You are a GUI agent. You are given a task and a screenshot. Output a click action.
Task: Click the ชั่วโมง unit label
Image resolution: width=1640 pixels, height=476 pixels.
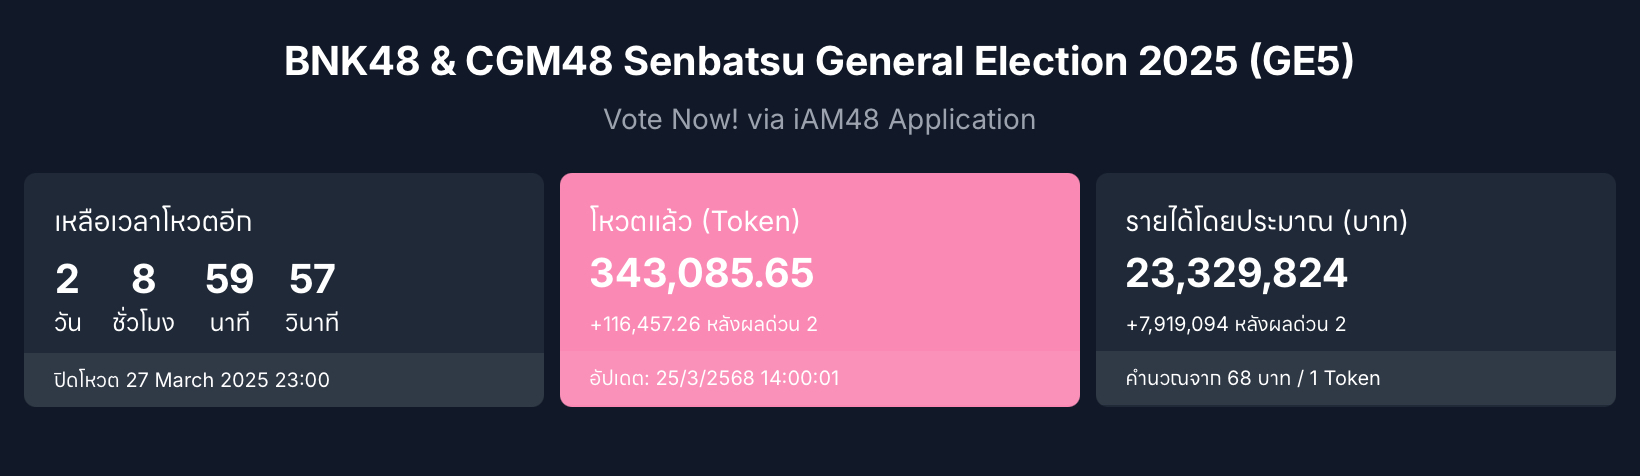[x=143, y=323]
